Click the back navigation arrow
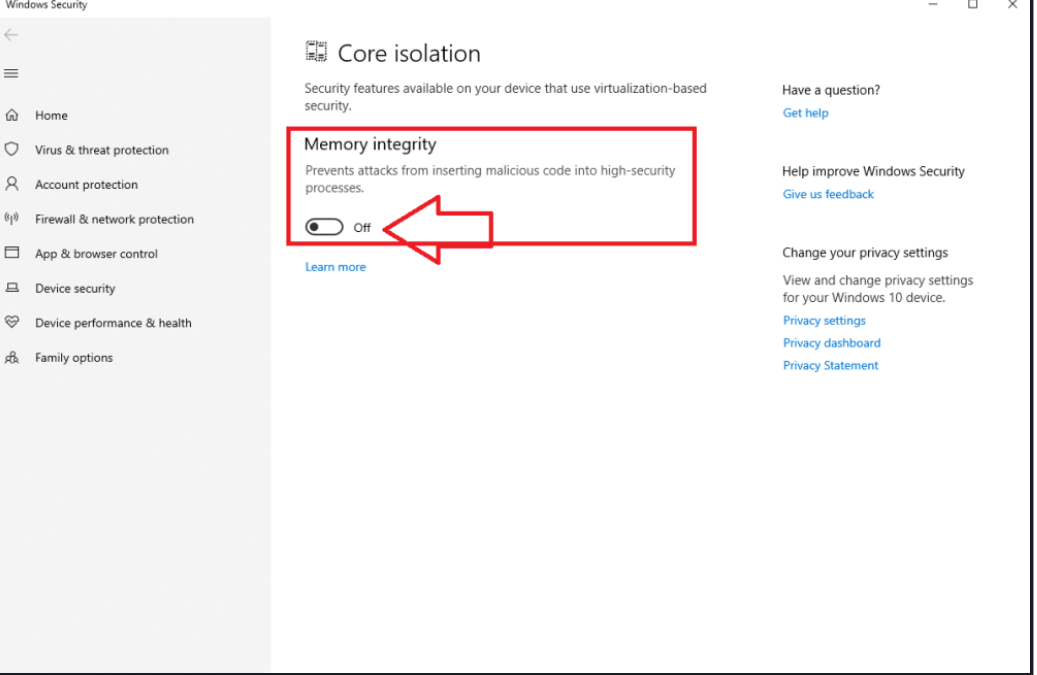 point(11,34)
